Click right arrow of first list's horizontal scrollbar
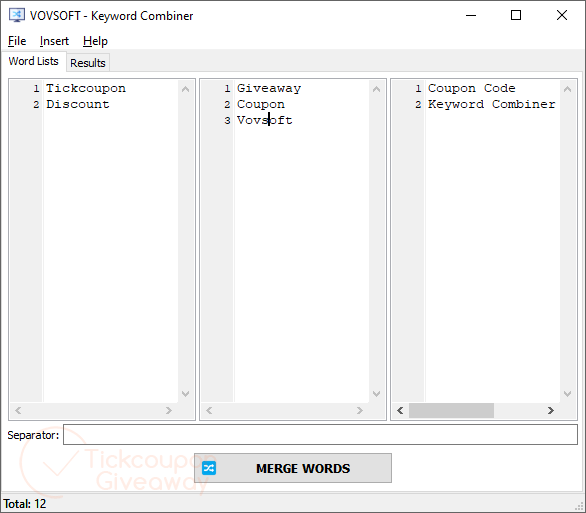This screenshot has width=586, height=513. [169, 411]
